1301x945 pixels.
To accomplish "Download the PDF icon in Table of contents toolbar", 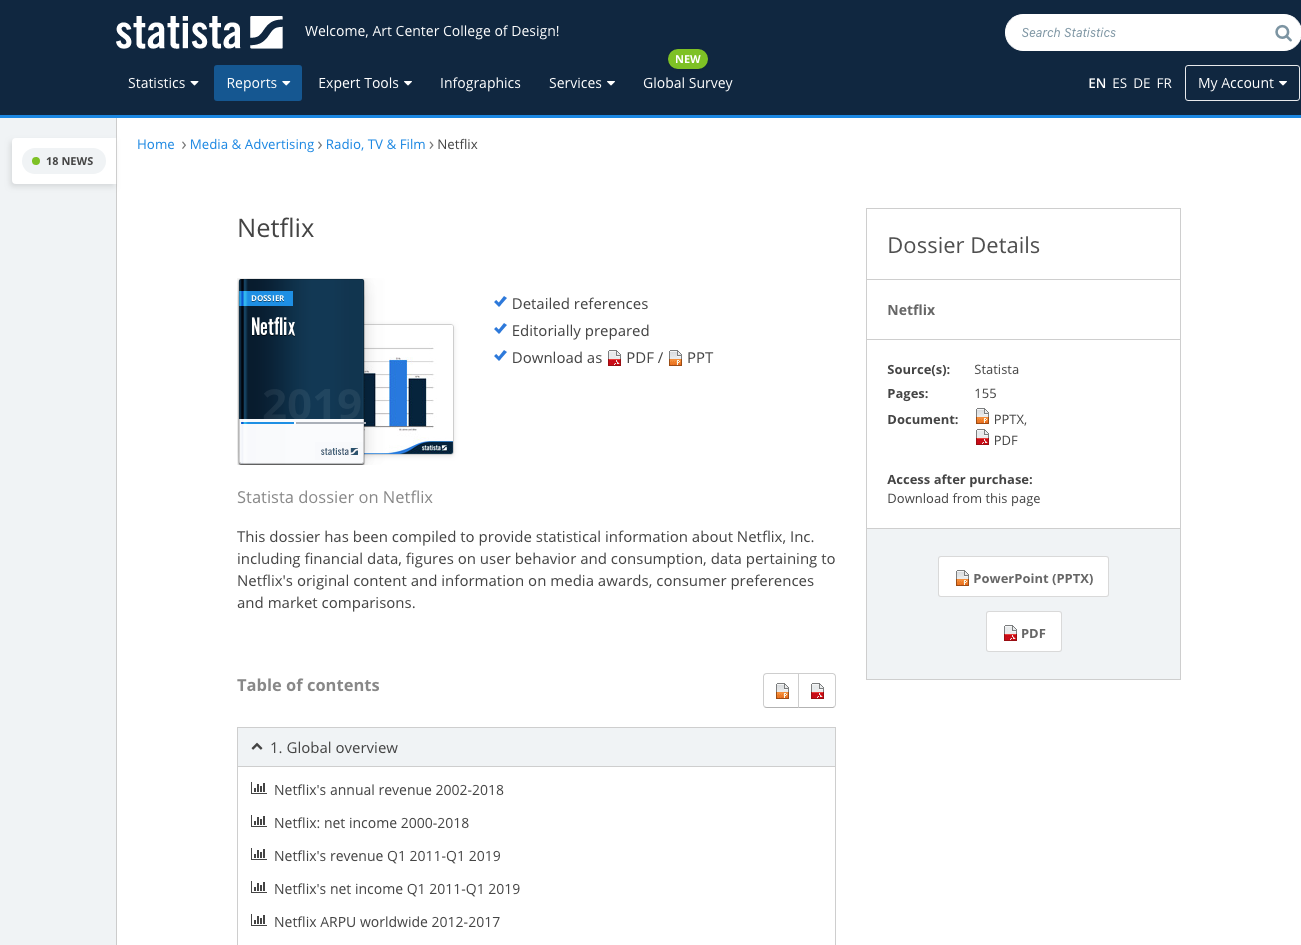I will [x=818, y=691].
